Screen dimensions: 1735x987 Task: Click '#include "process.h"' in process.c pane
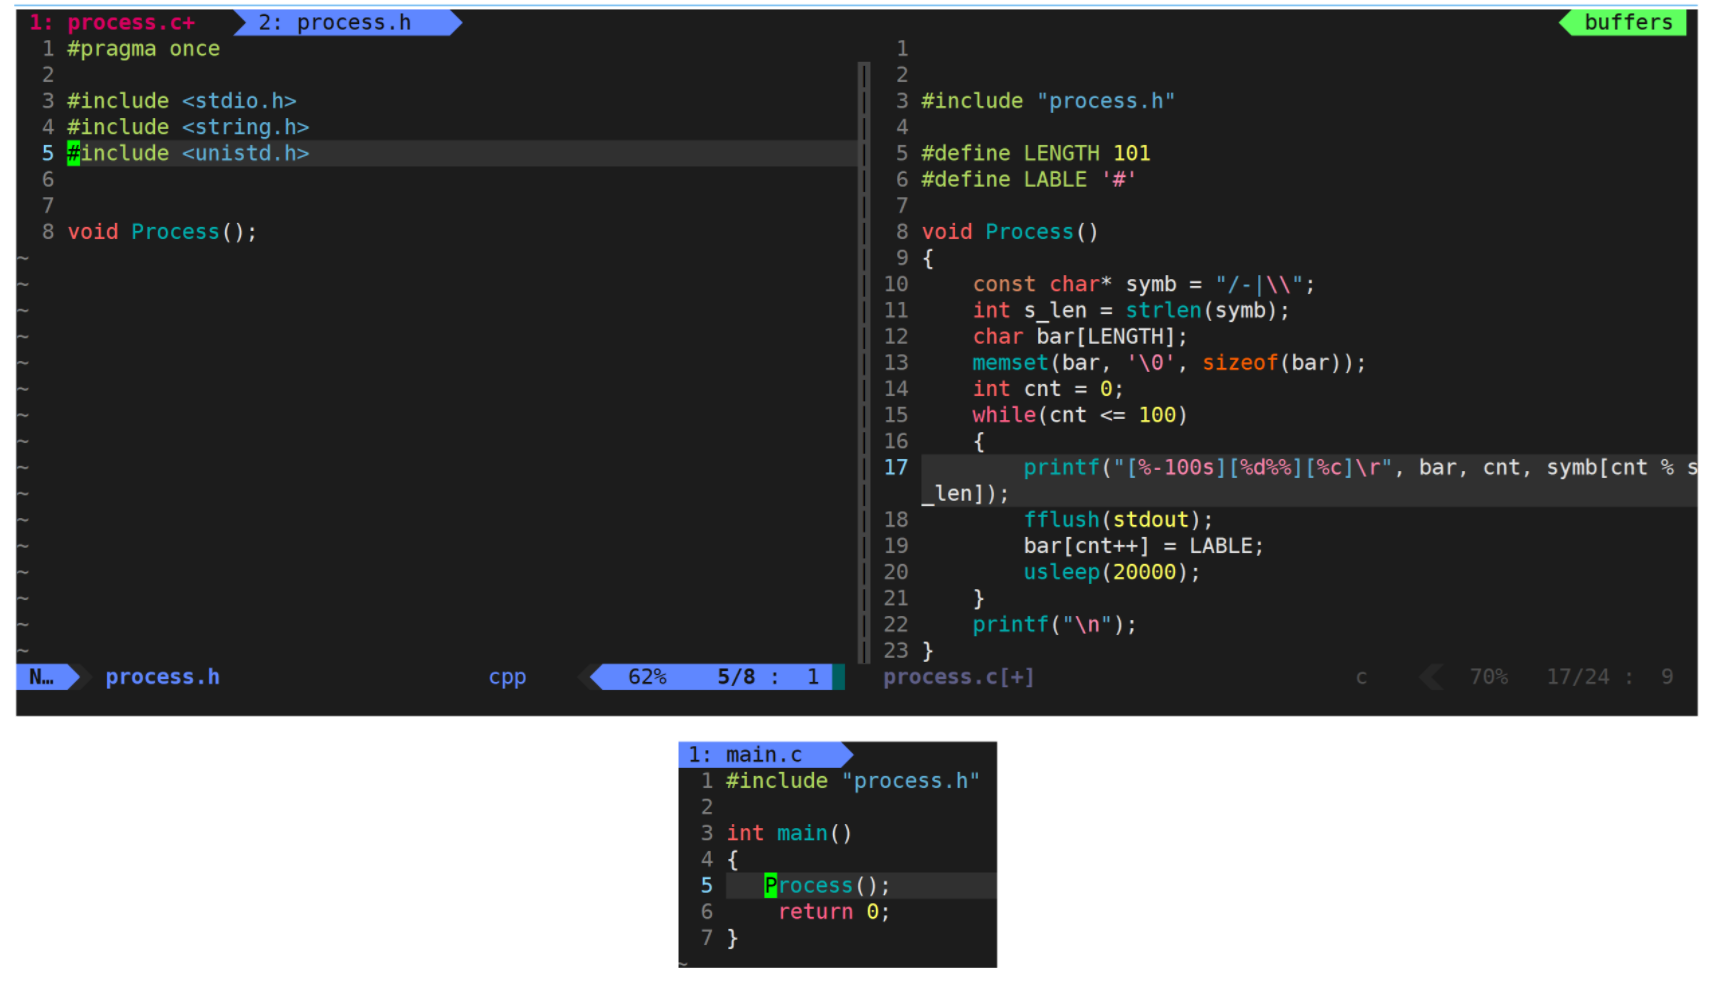pos(1048,101)
